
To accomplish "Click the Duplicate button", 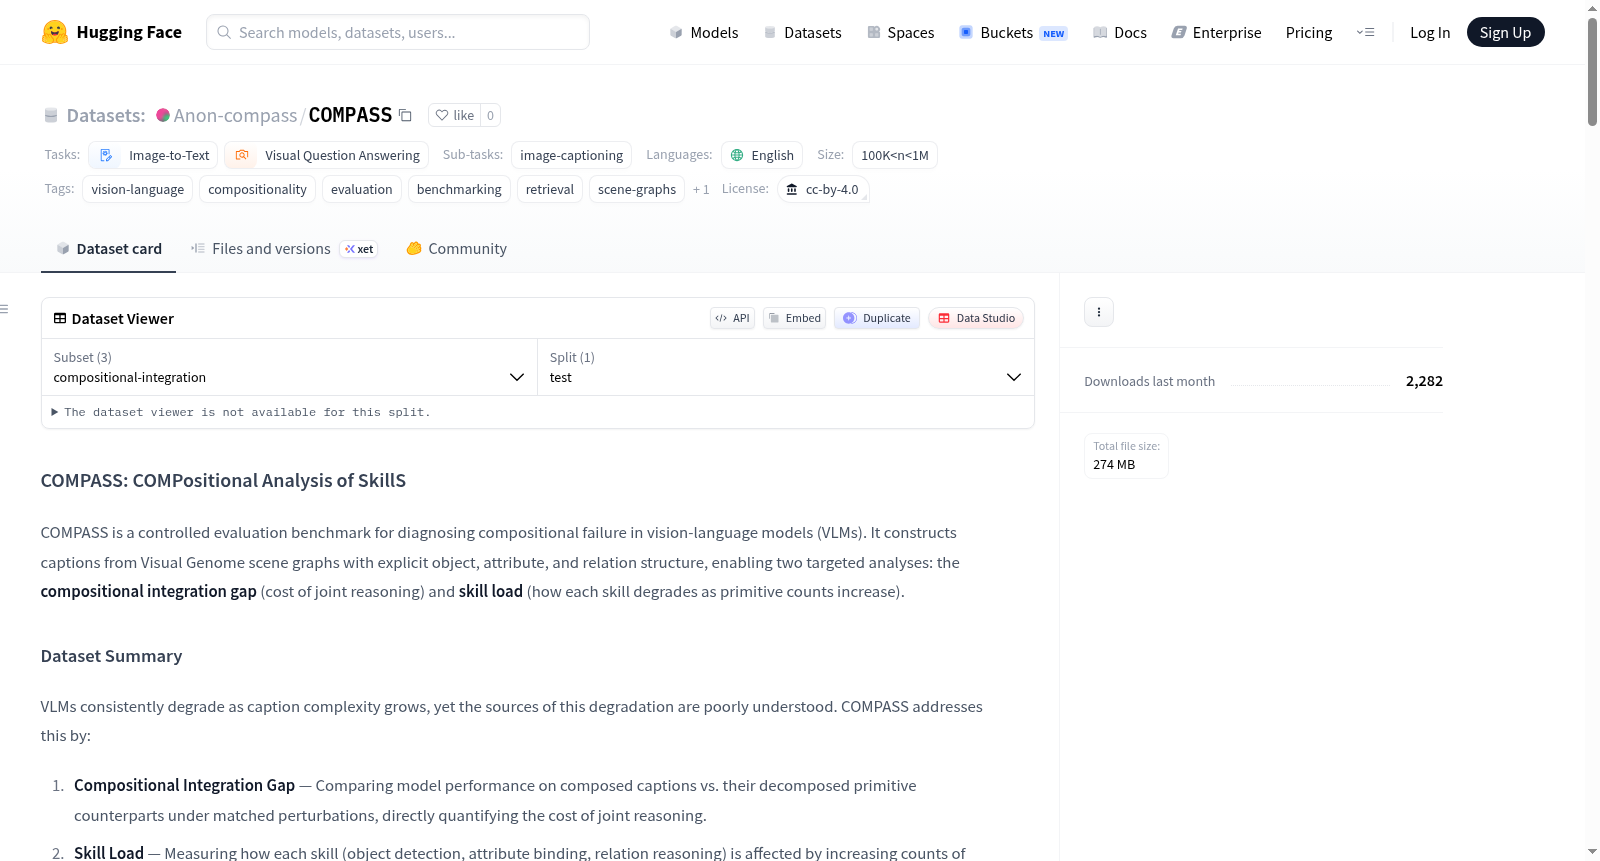I will [x=877, y=318].
